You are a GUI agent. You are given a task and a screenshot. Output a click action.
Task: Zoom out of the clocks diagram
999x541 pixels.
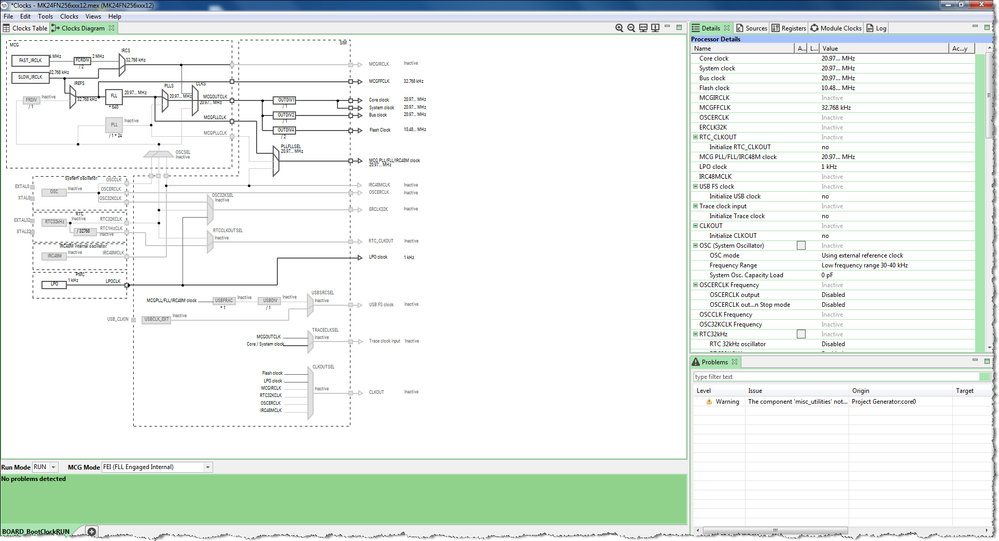pyautogui.click(x=631, y=28)
